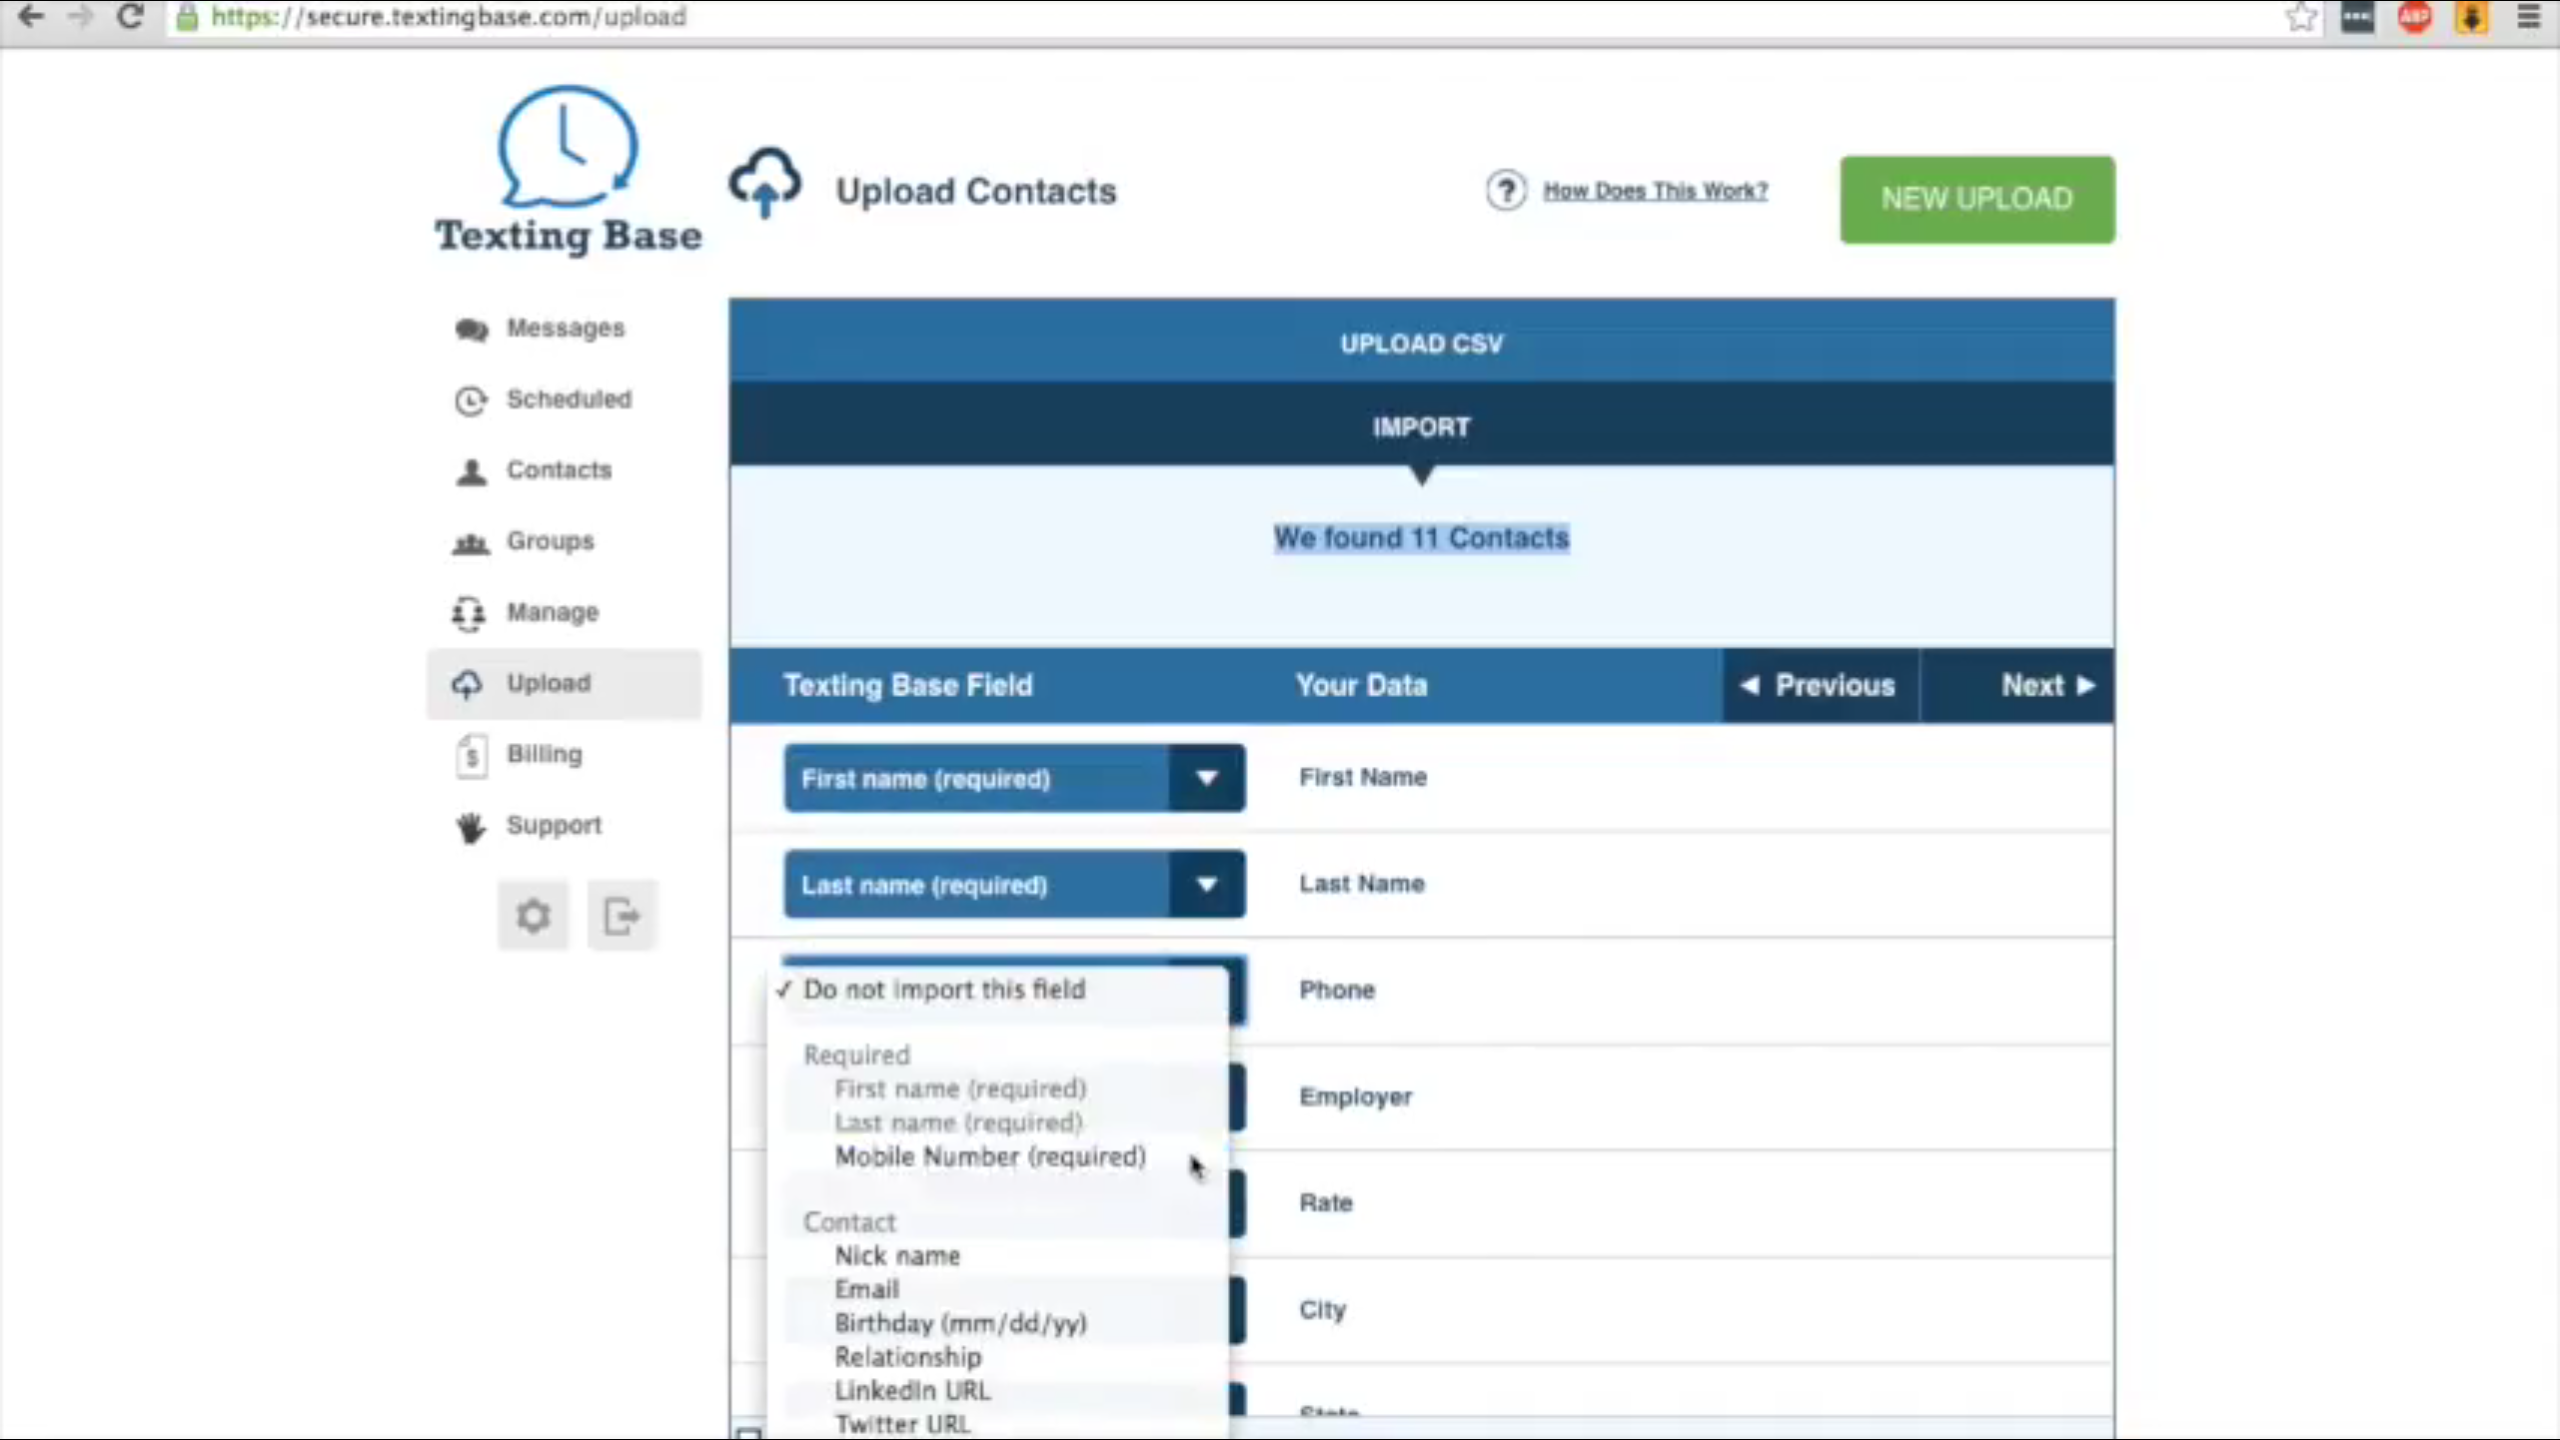Screen dimensions: 2560x1440
Task: Open the Support section
Action: 554,825
